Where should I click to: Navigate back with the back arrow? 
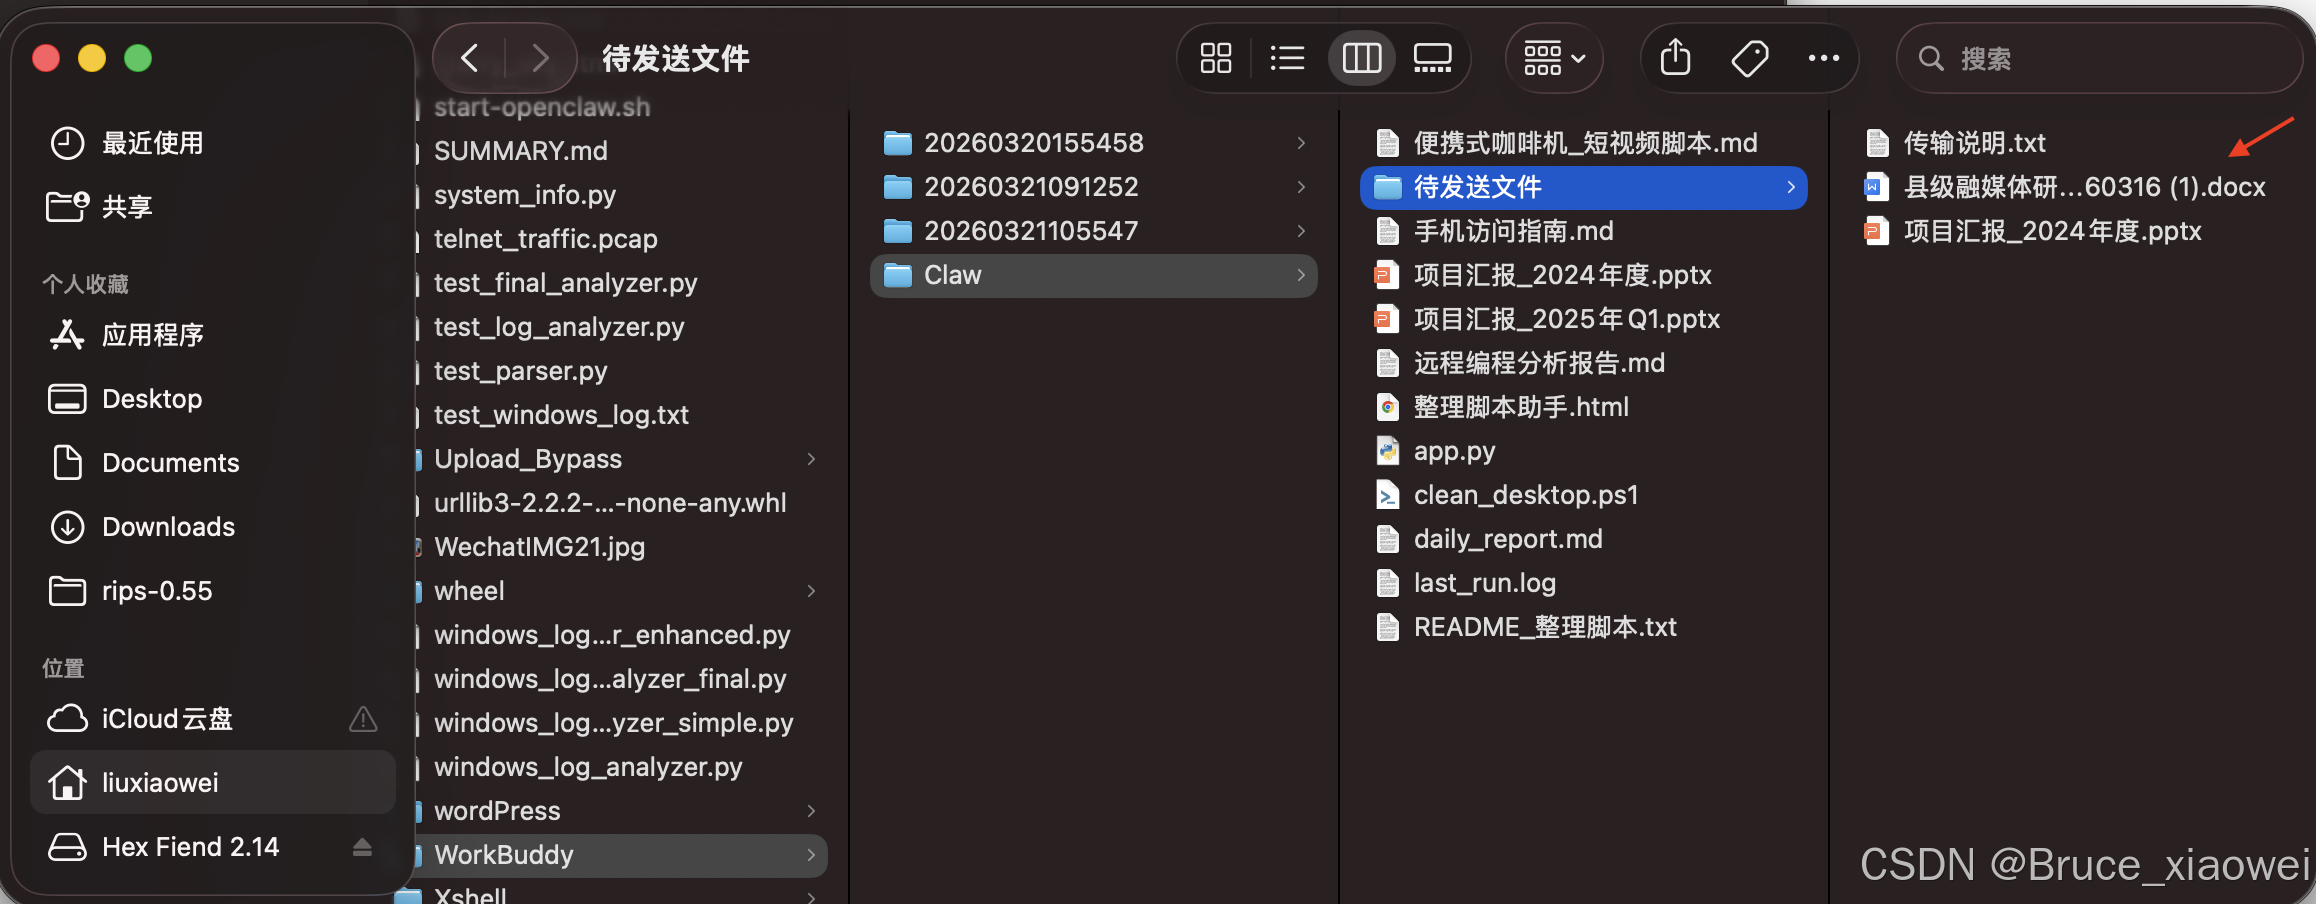[468, 58]
